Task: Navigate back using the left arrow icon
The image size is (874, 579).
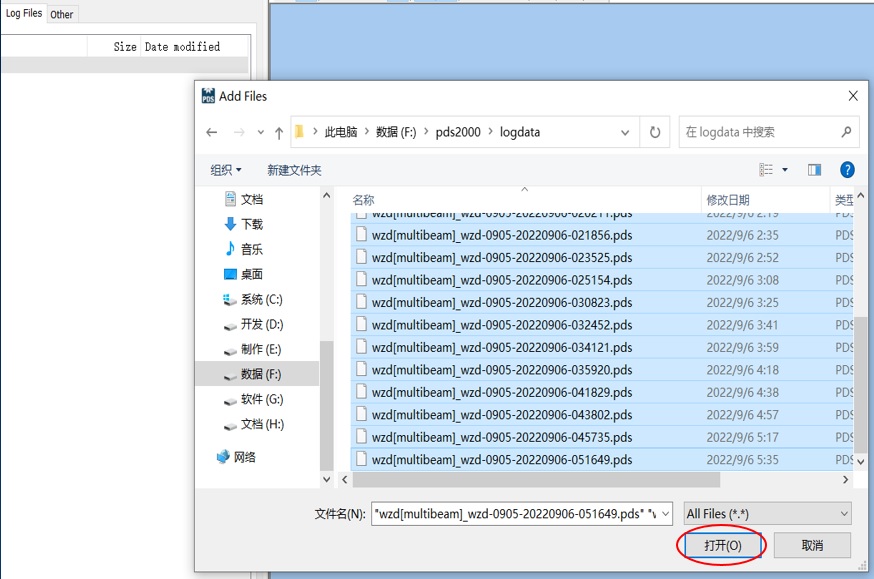Action: 212,131
